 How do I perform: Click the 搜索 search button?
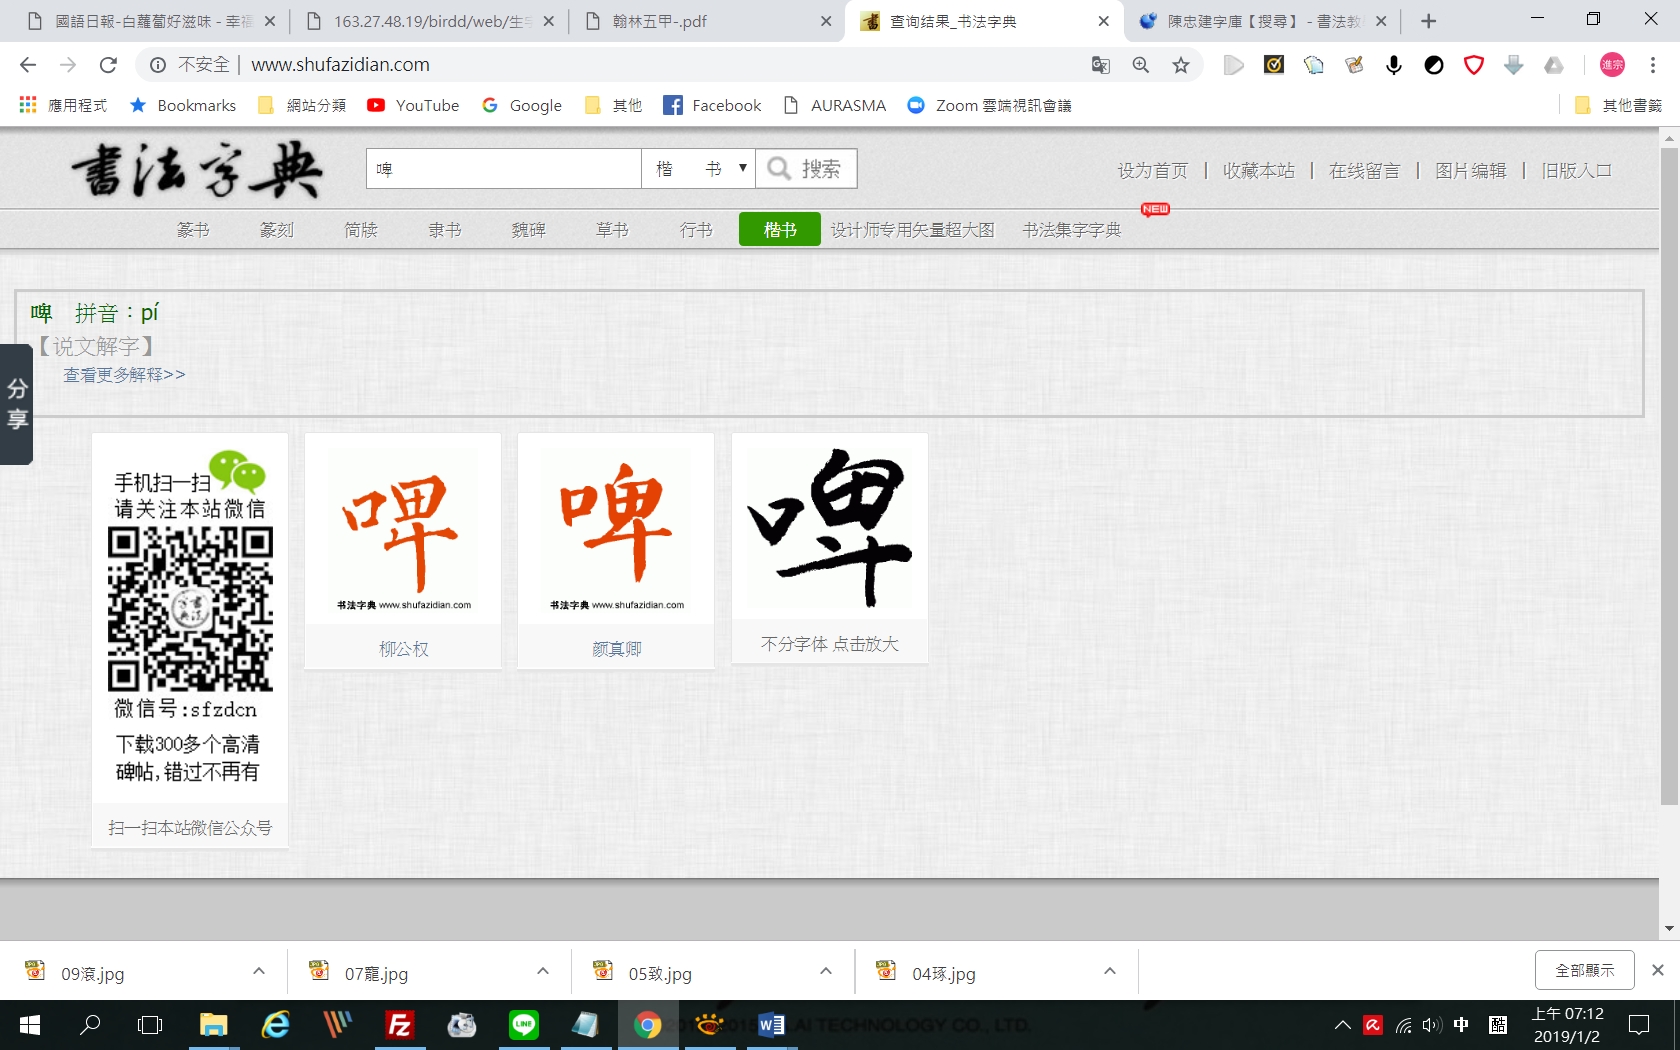click(x=806, y=169)
